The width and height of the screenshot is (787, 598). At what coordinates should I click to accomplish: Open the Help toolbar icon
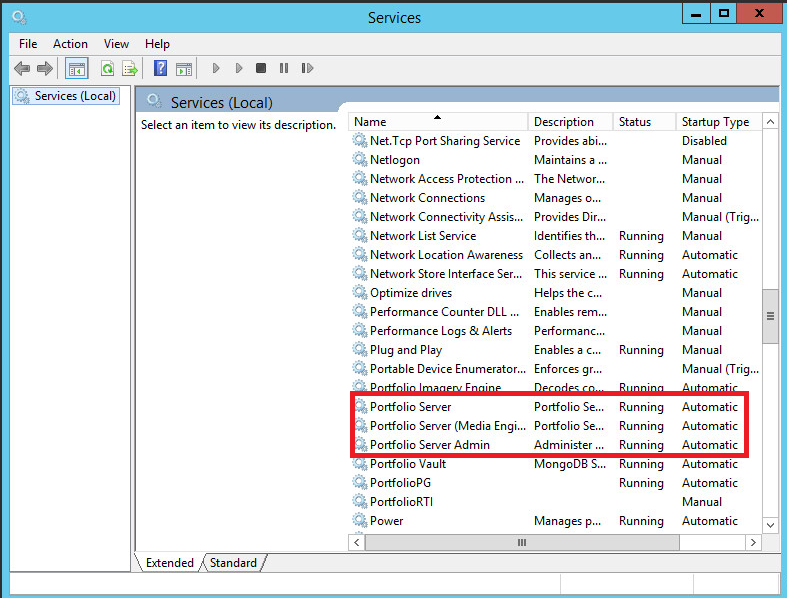pyautogui.click(x=160, y=68)
